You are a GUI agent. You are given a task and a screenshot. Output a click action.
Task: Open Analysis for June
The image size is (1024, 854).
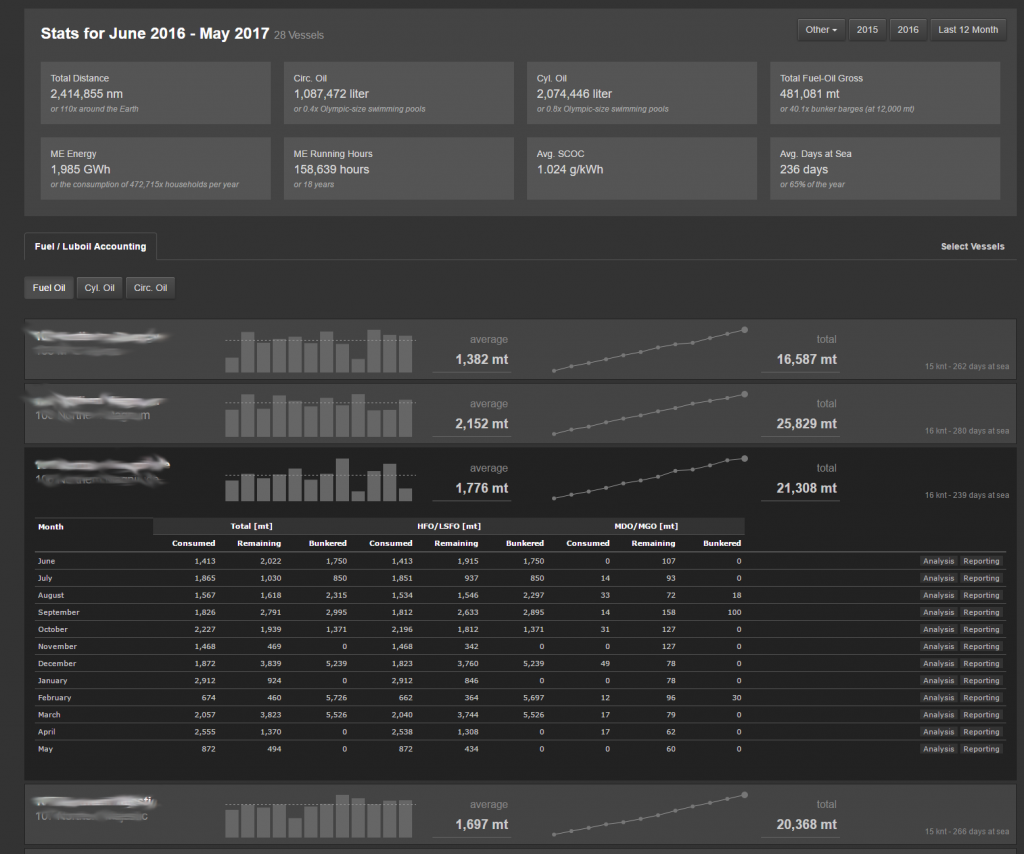coord(938,561)
